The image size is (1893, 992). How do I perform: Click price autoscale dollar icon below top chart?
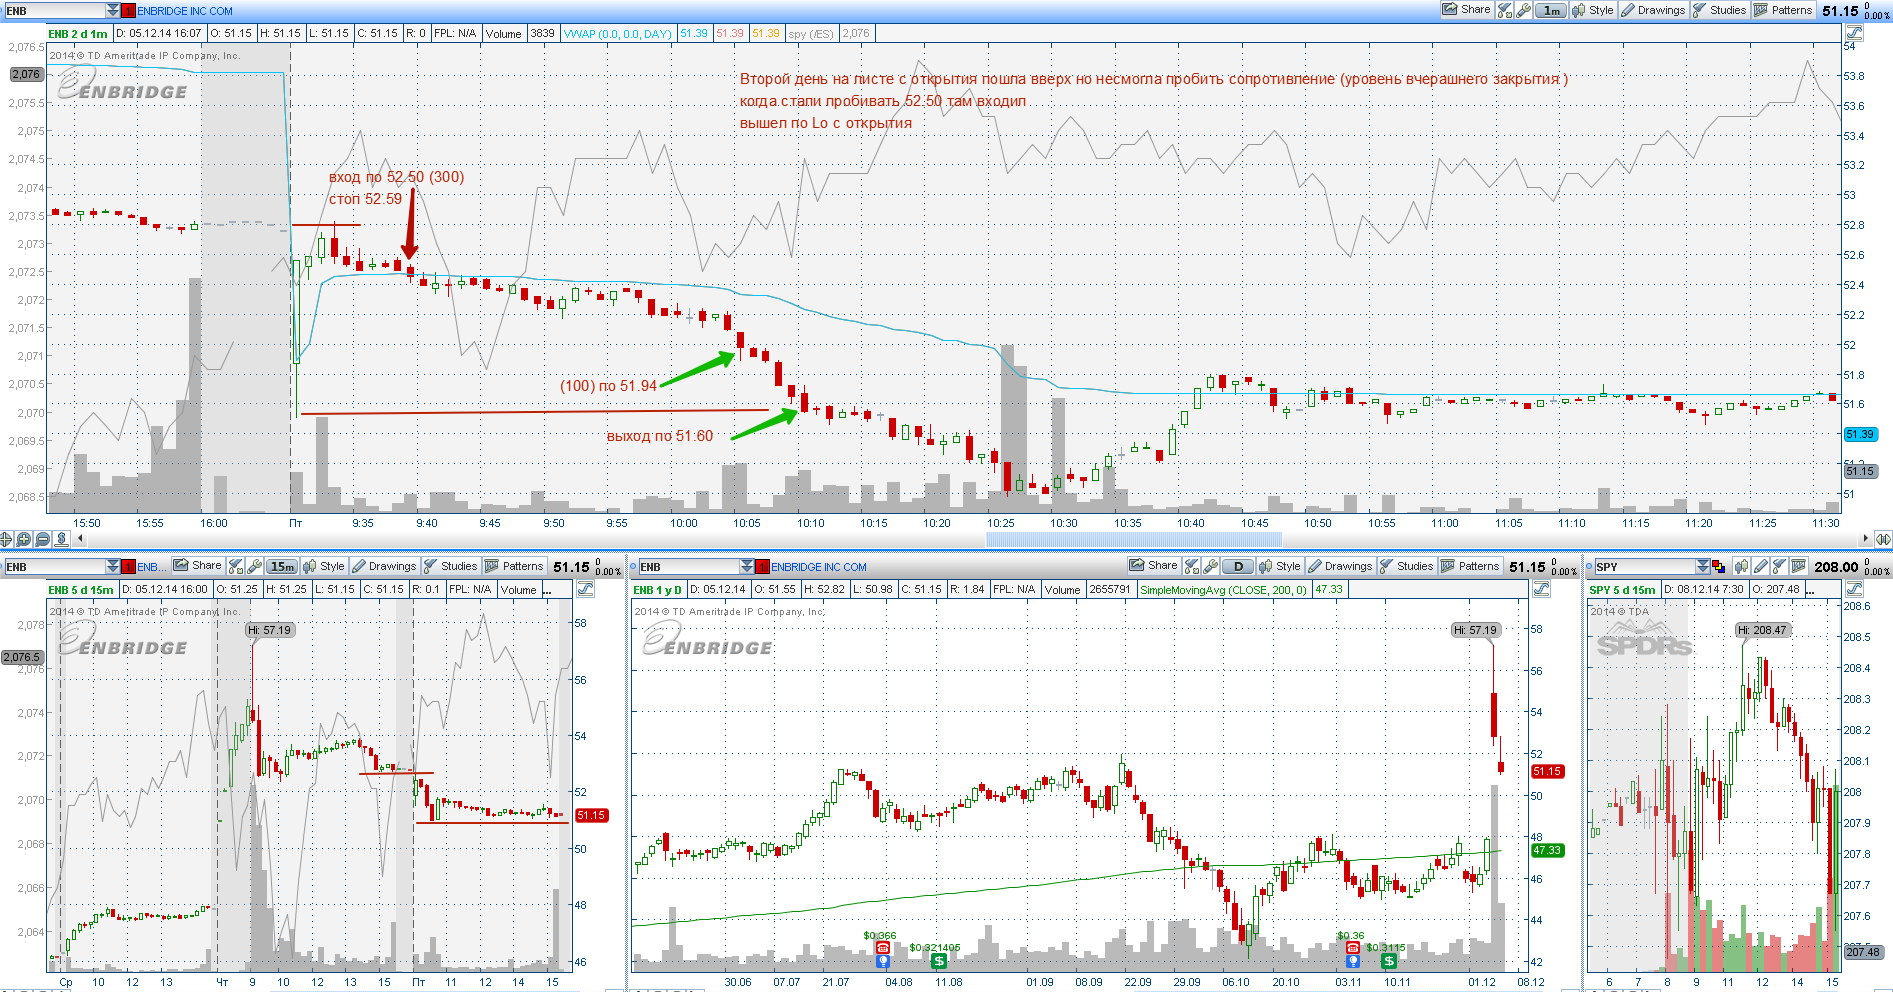[61, 539]
